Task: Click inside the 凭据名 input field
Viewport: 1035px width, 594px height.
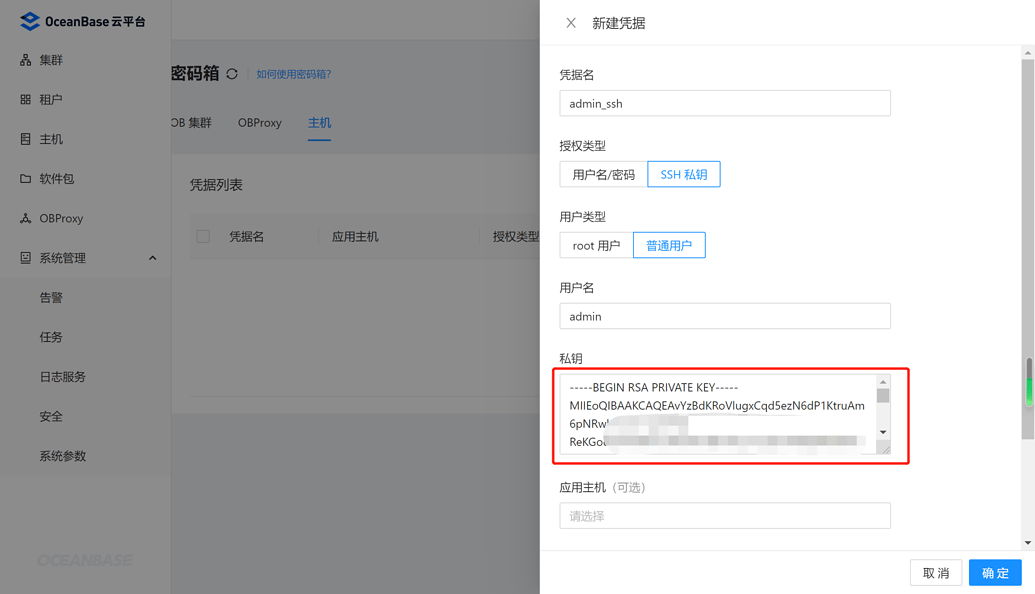Action: coord(724,103)
